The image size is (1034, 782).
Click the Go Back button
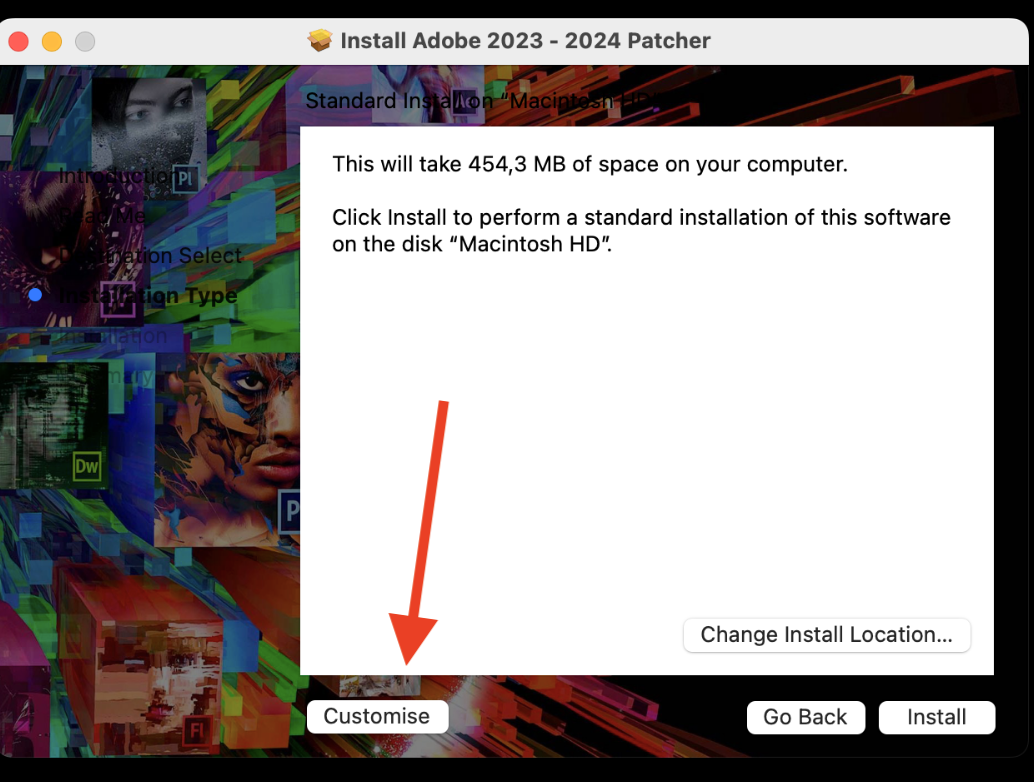(x=805, y=717)
